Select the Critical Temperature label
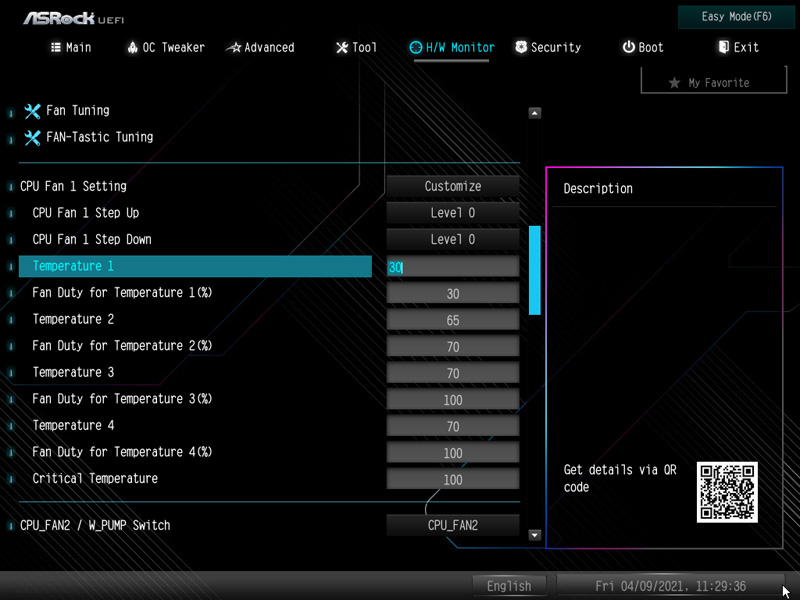This screenshot has height=600, width=800. tap(95, 478)
